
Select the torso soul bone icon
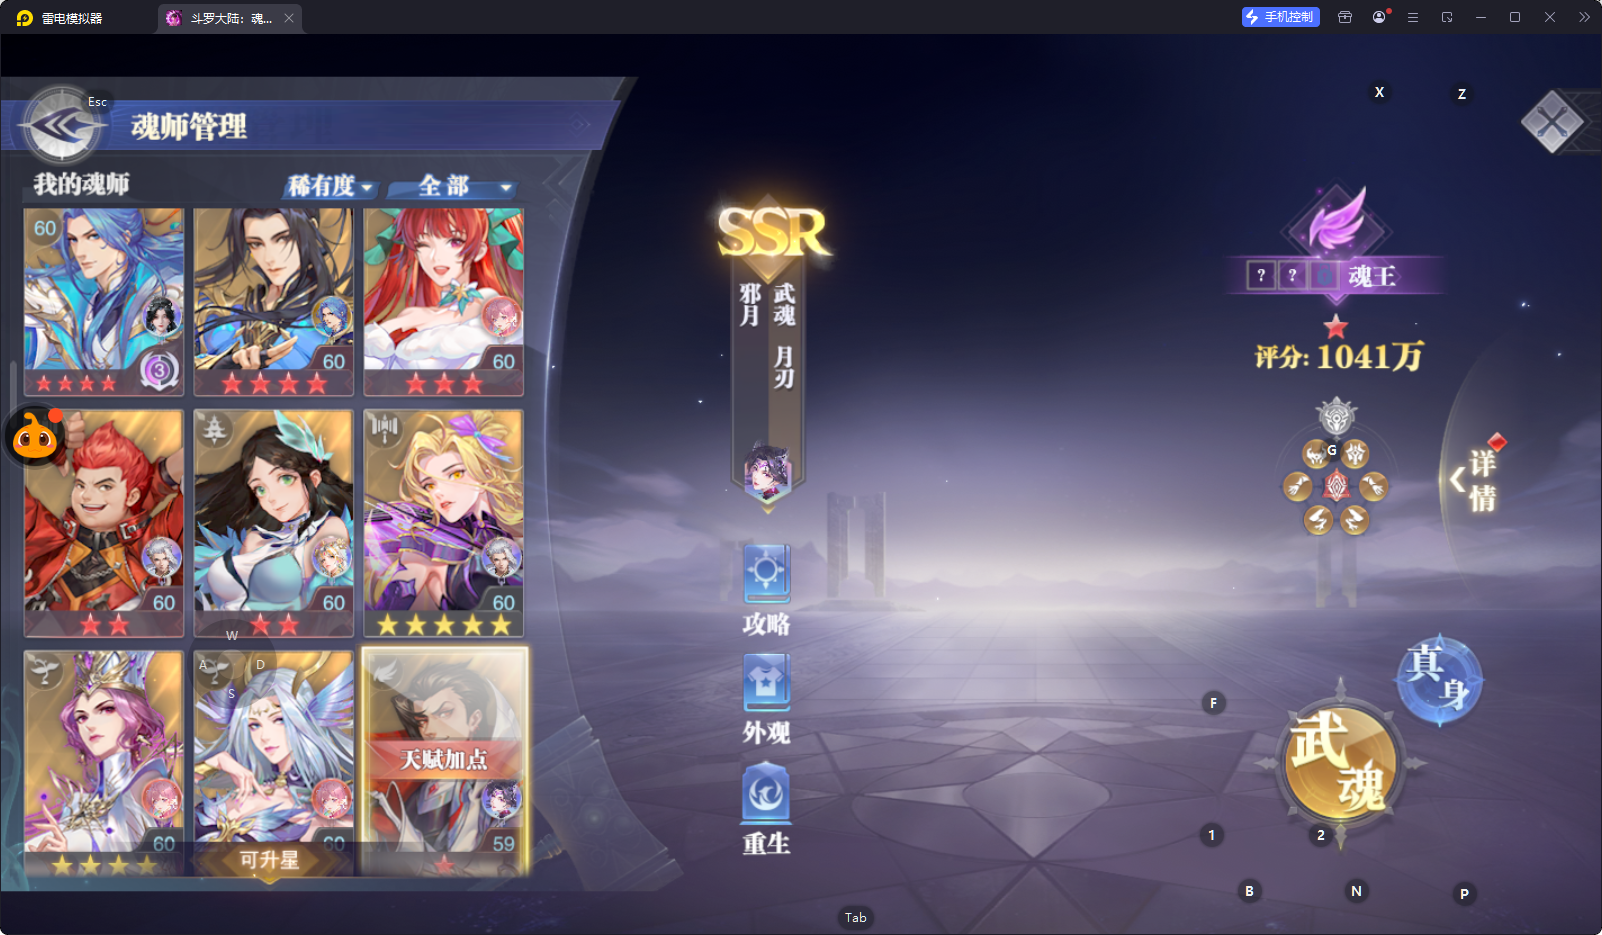1356,454
